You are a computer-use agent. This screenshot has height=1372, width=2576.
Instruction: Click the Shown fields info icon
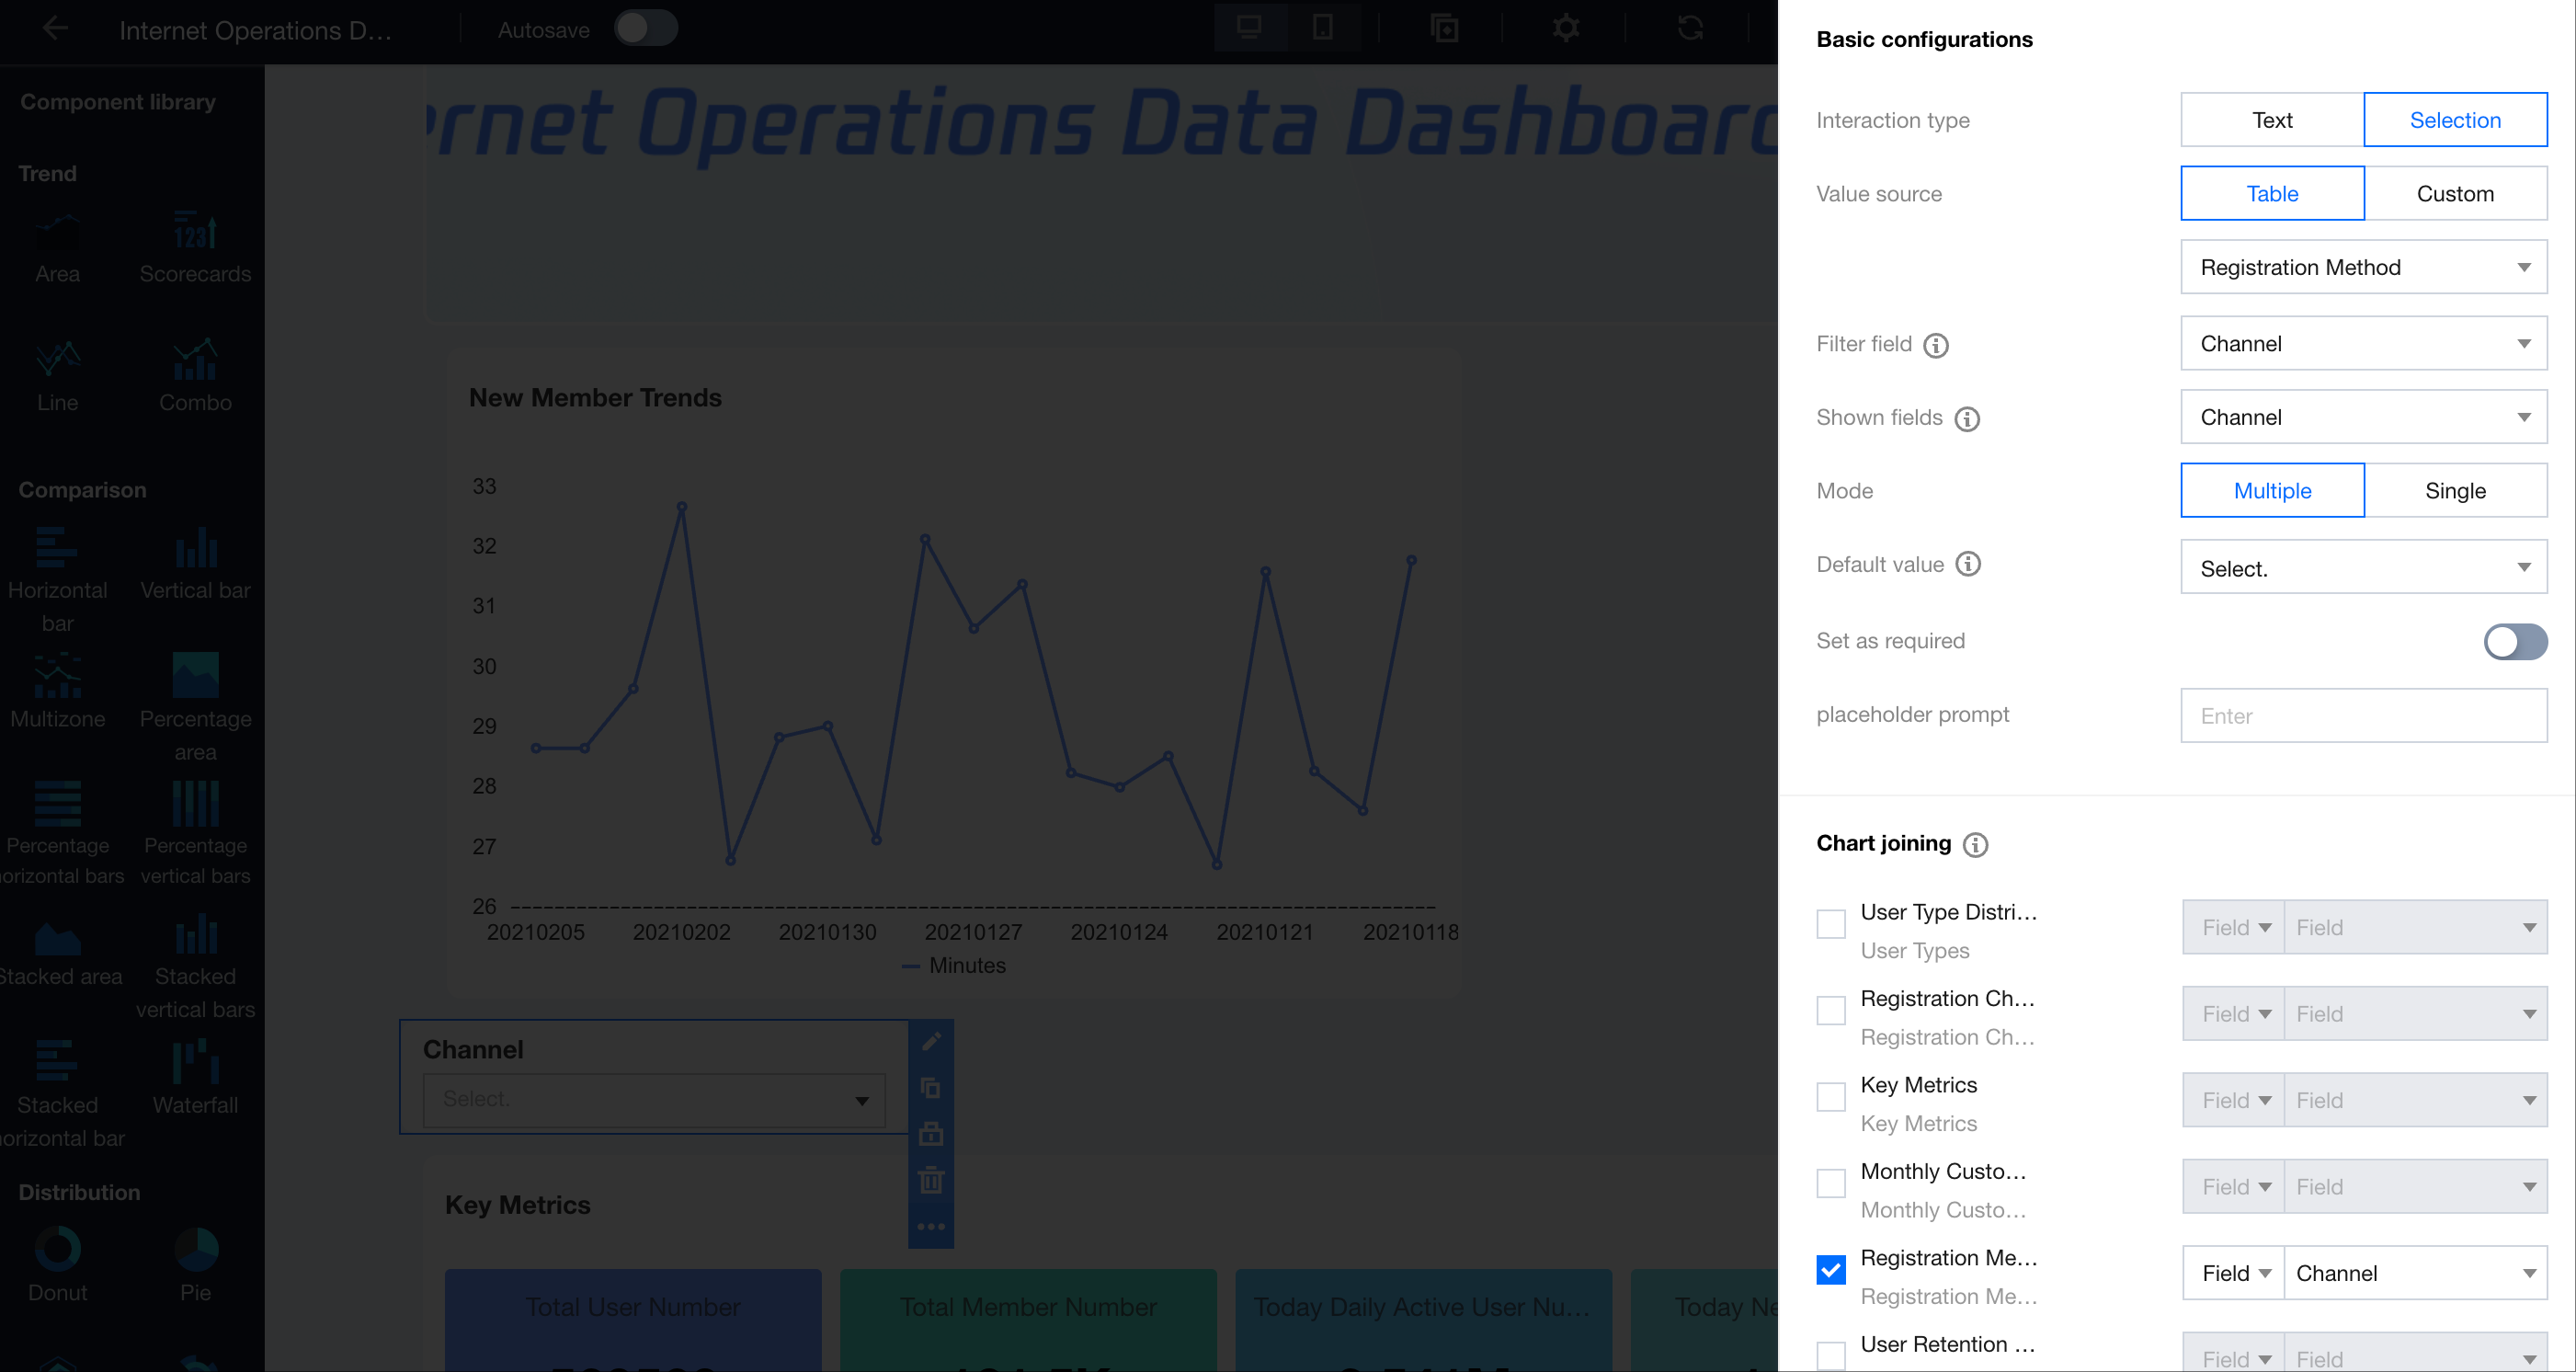click(x=1967, y=419)
